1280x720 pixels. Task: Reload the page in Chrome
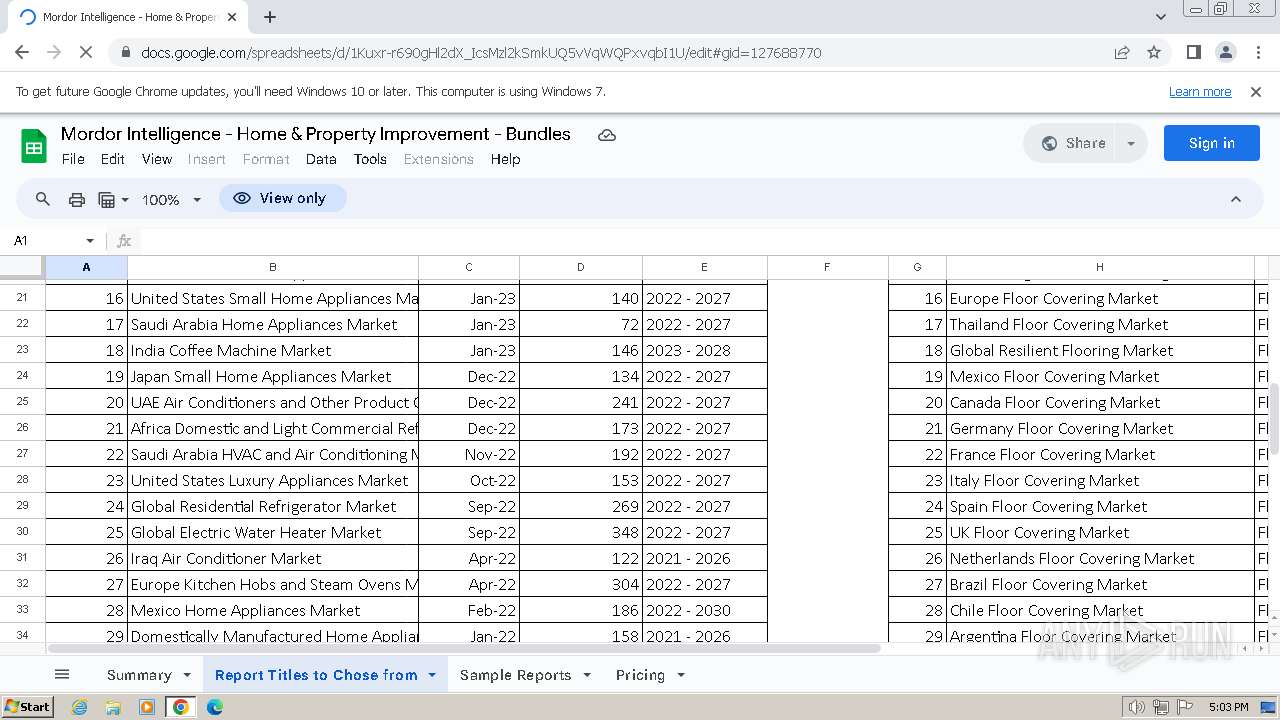pyautogui.click(x=86, y=52)
